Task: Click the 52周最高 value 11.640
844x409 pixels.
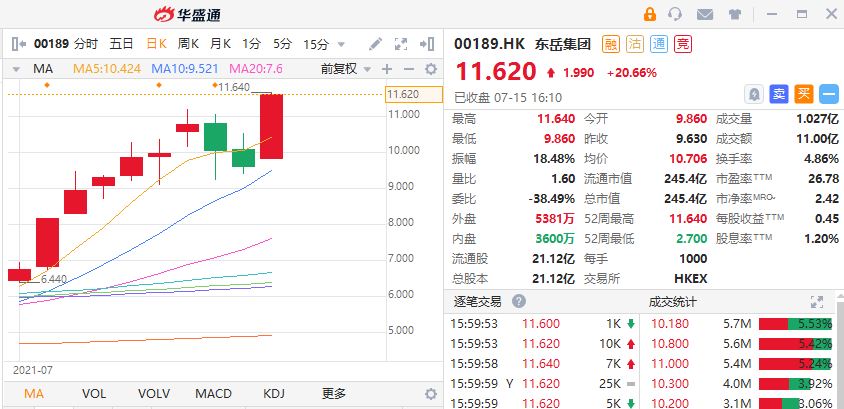Action: click(x=687, y=219)
